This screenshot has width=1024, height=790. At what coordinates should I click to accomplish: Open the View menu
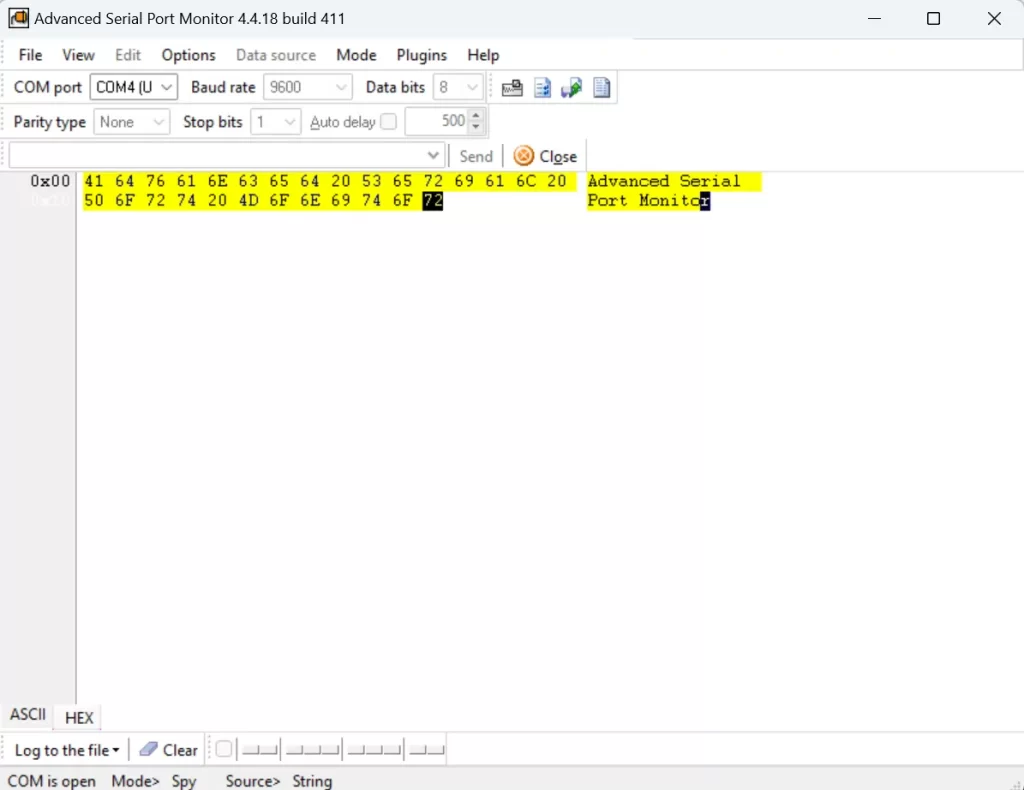(x=78, y=55)
